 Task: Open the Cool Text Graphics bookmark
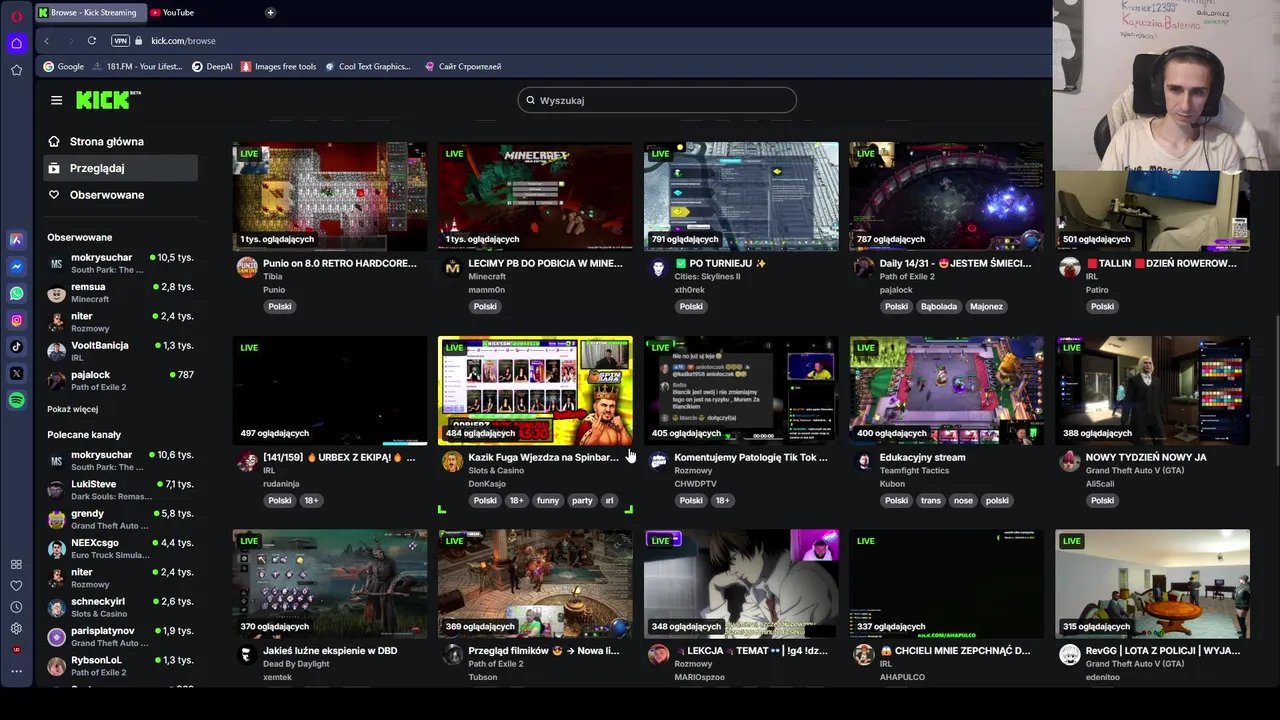367,66
